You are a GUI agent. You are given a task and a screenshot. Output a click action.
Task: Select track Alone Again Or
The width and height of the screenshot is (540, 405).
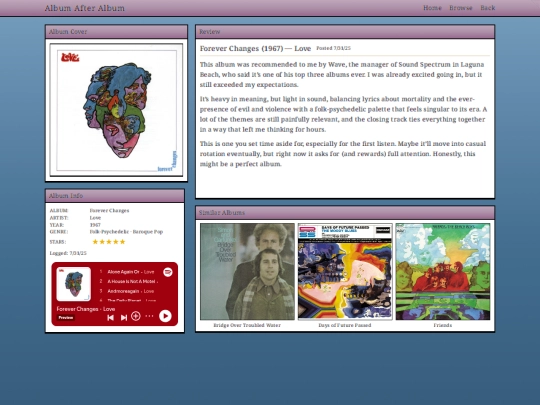point(123,272)
